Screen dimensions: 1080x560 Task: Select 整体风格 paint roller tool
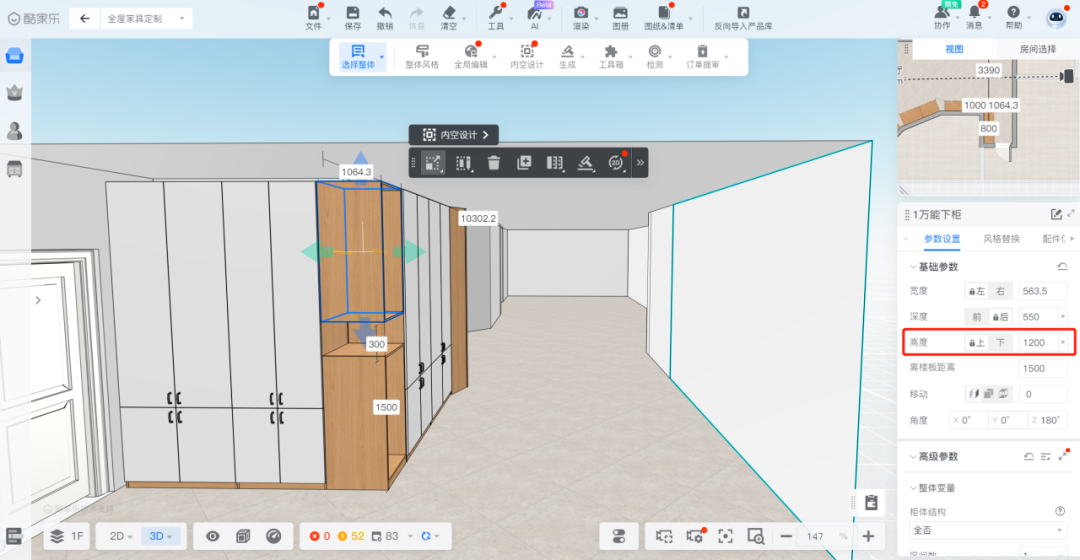[422, 56]
